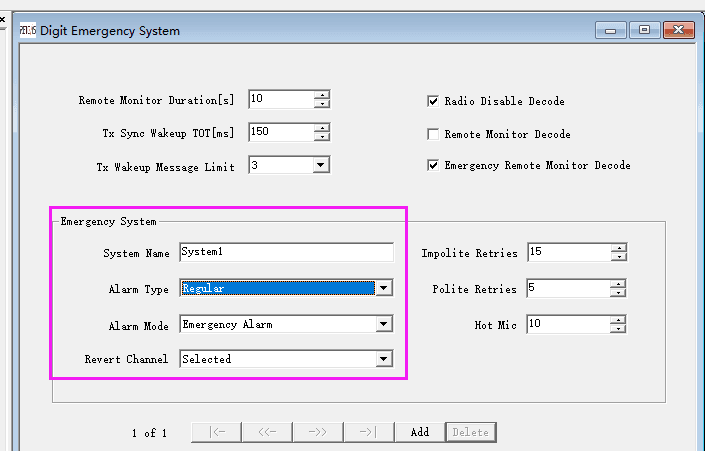The height and width of the screenshot is (451, 705).
Task: Open the Revert Channel dropdown
Action: (382, 359)
